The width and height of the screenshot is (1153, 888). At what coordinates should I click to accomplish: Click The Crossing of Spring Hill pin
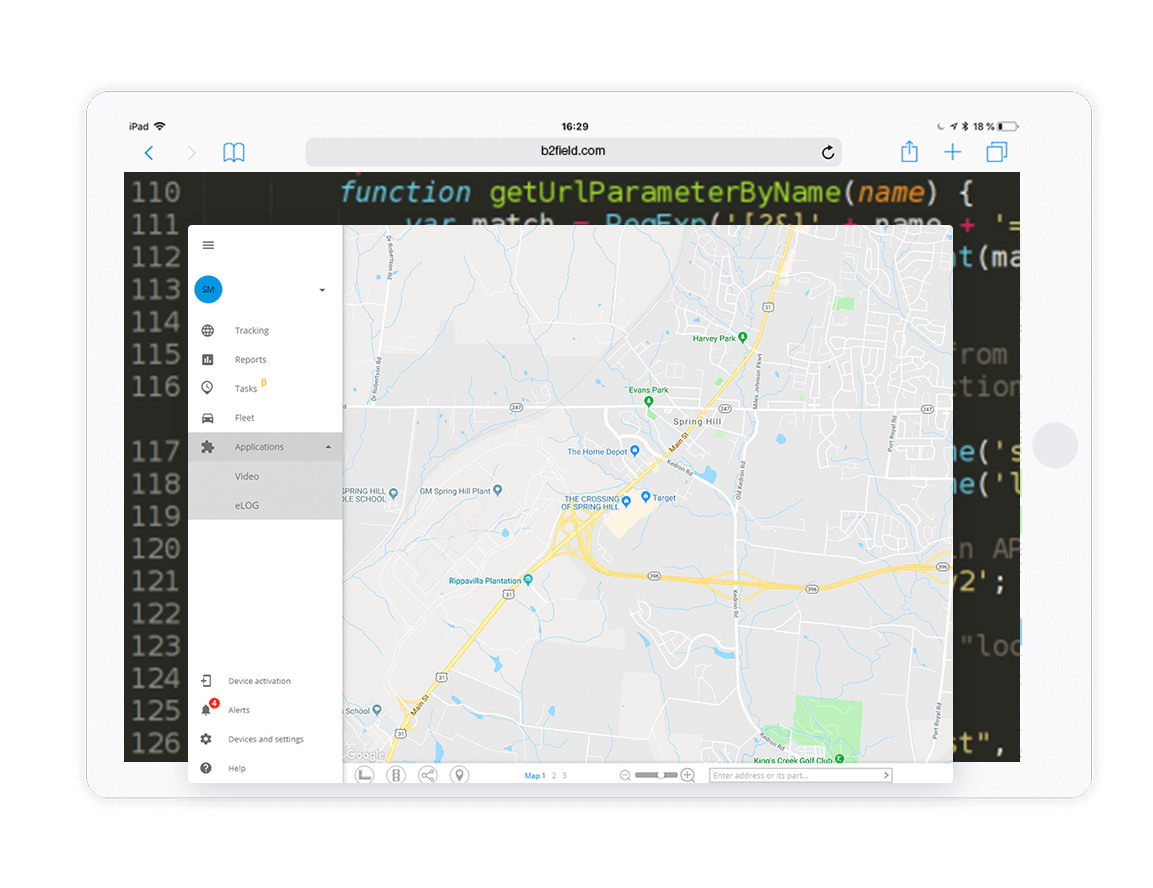click(x=626, y=501)
